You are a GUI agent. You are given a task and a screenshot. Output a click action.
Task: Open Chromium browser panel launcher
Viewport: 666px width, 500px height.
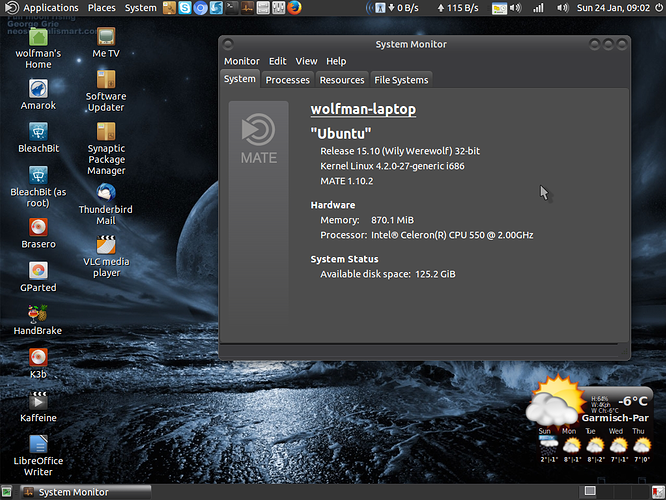[200, 8]
